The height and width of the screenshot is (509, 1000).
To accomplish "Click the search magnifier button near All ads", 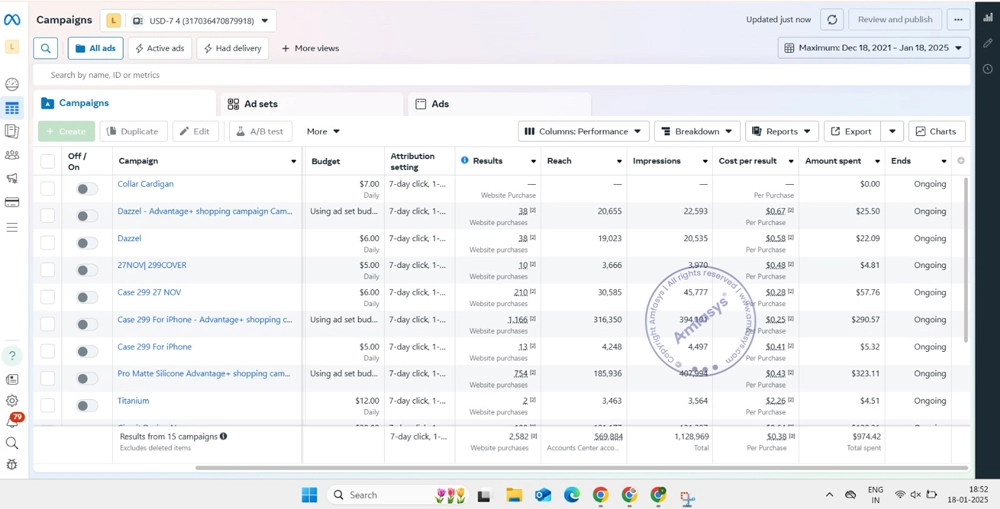I will coord(45,48).
